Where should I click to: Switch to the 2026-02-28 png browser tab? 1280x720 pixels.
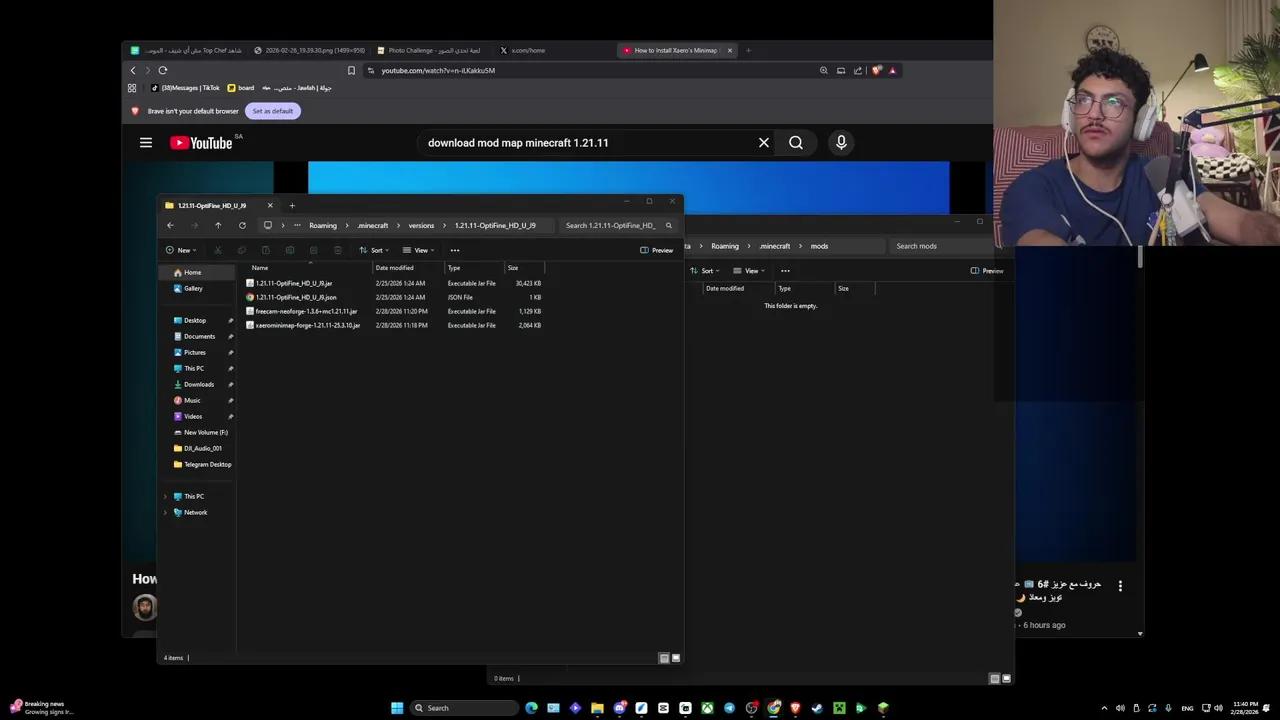(x=310, y=50)
